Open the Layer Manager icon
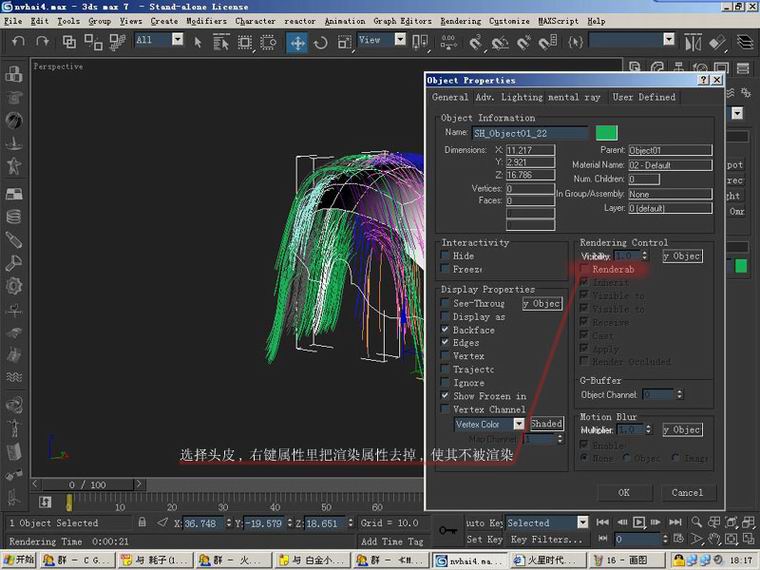 [x=745, y=42]
